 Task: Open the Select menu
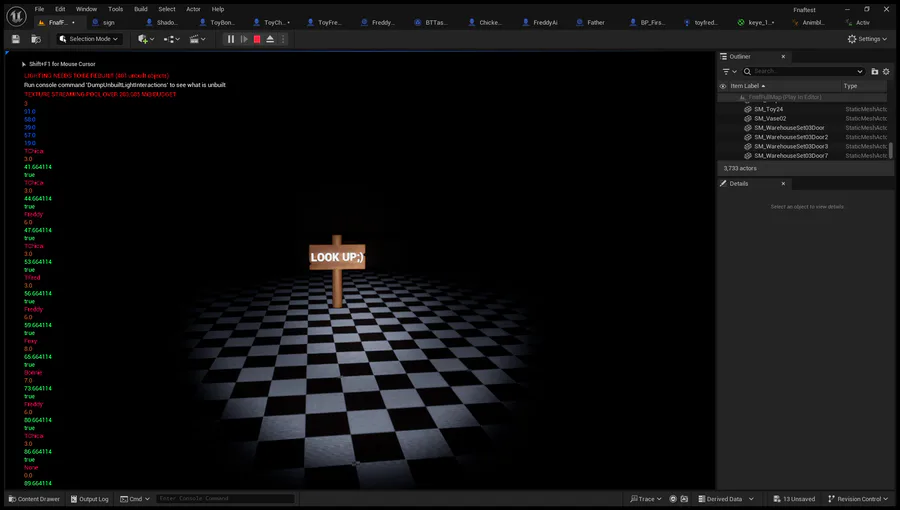click(167, 9)
